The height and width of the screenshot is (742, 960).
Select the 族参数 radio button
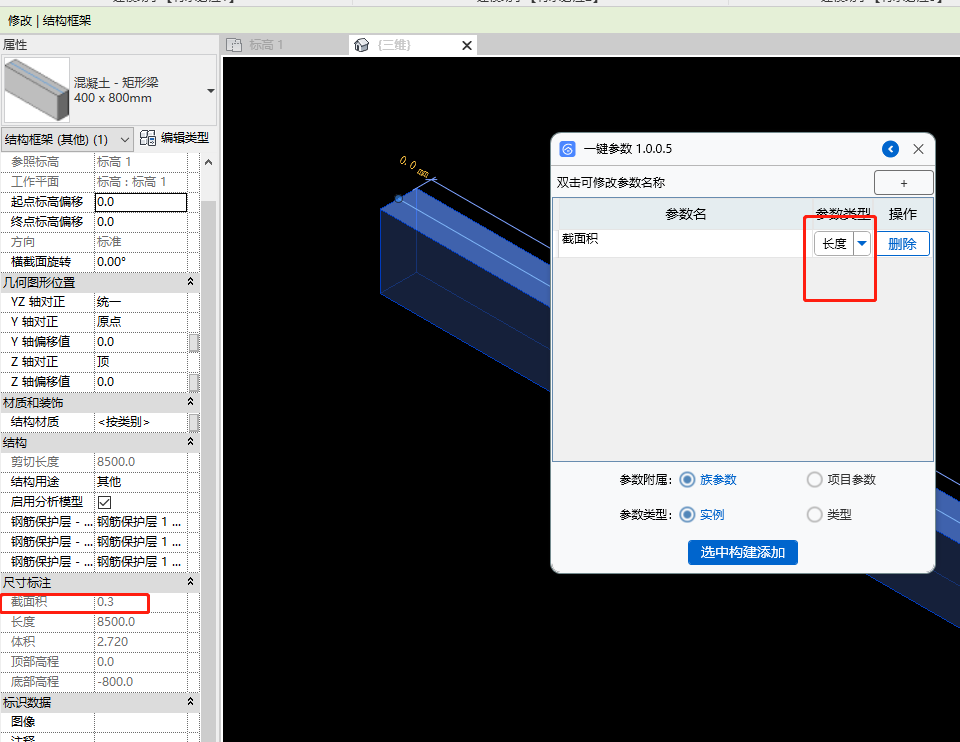pos(687,480)
